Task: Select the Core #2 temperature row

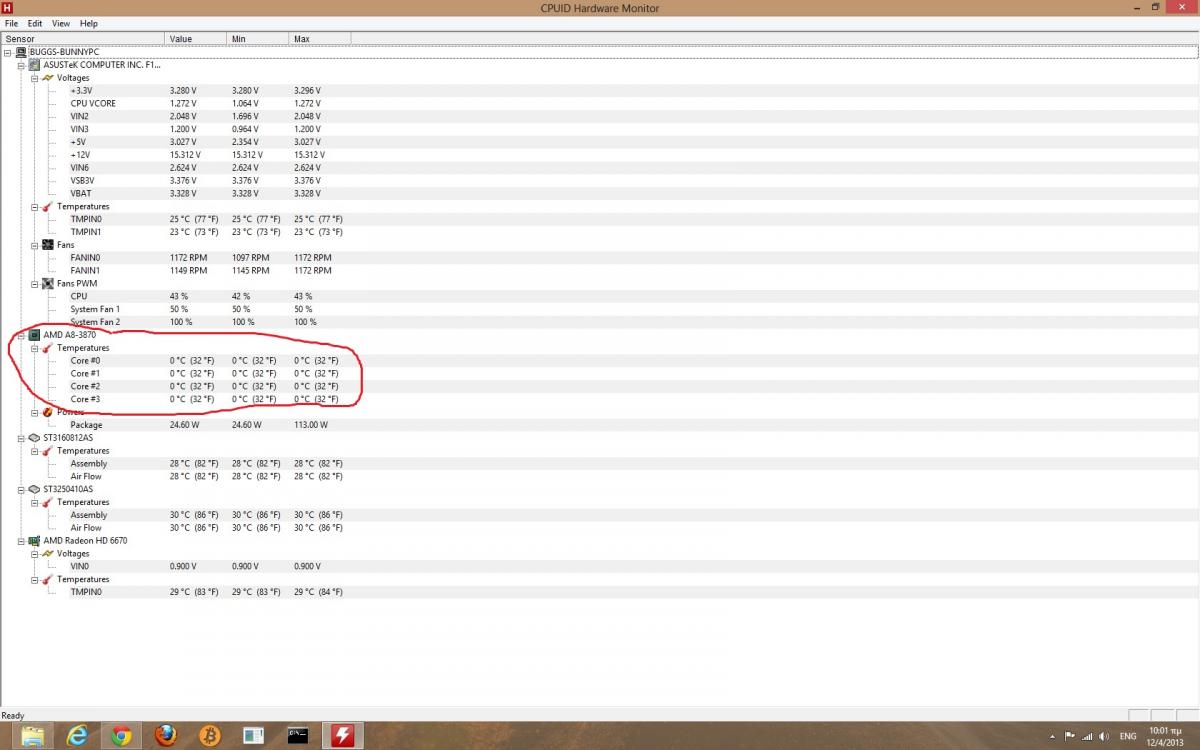Action: tap(600, 386)
